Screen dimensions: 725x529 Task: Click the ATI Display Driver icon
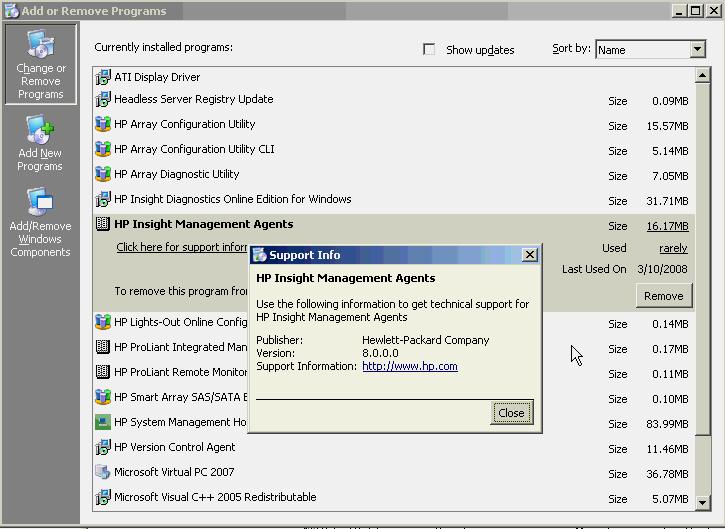coord(103,77)
